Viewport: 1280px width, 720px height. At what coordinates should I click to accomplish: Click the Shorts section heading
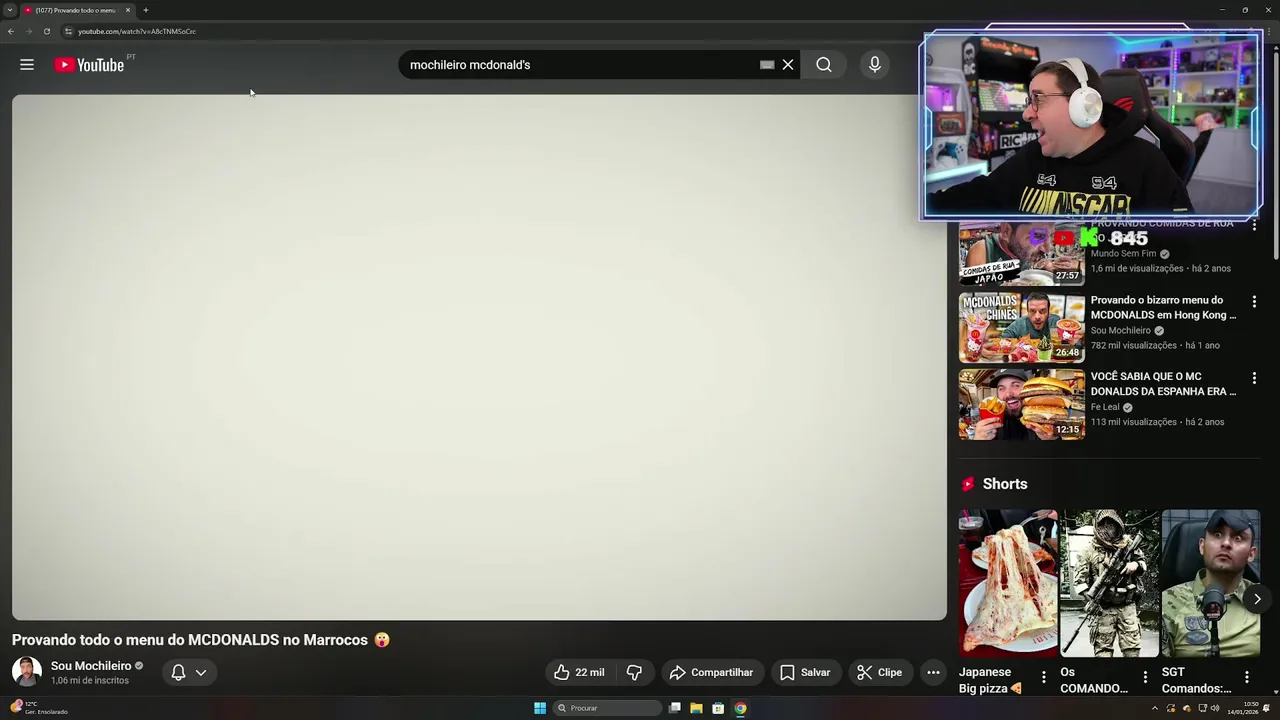click(1004, 484)
